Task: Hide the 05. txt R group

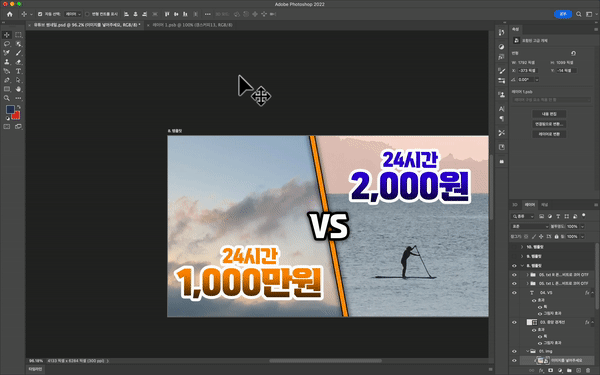Action: [514, 275]
